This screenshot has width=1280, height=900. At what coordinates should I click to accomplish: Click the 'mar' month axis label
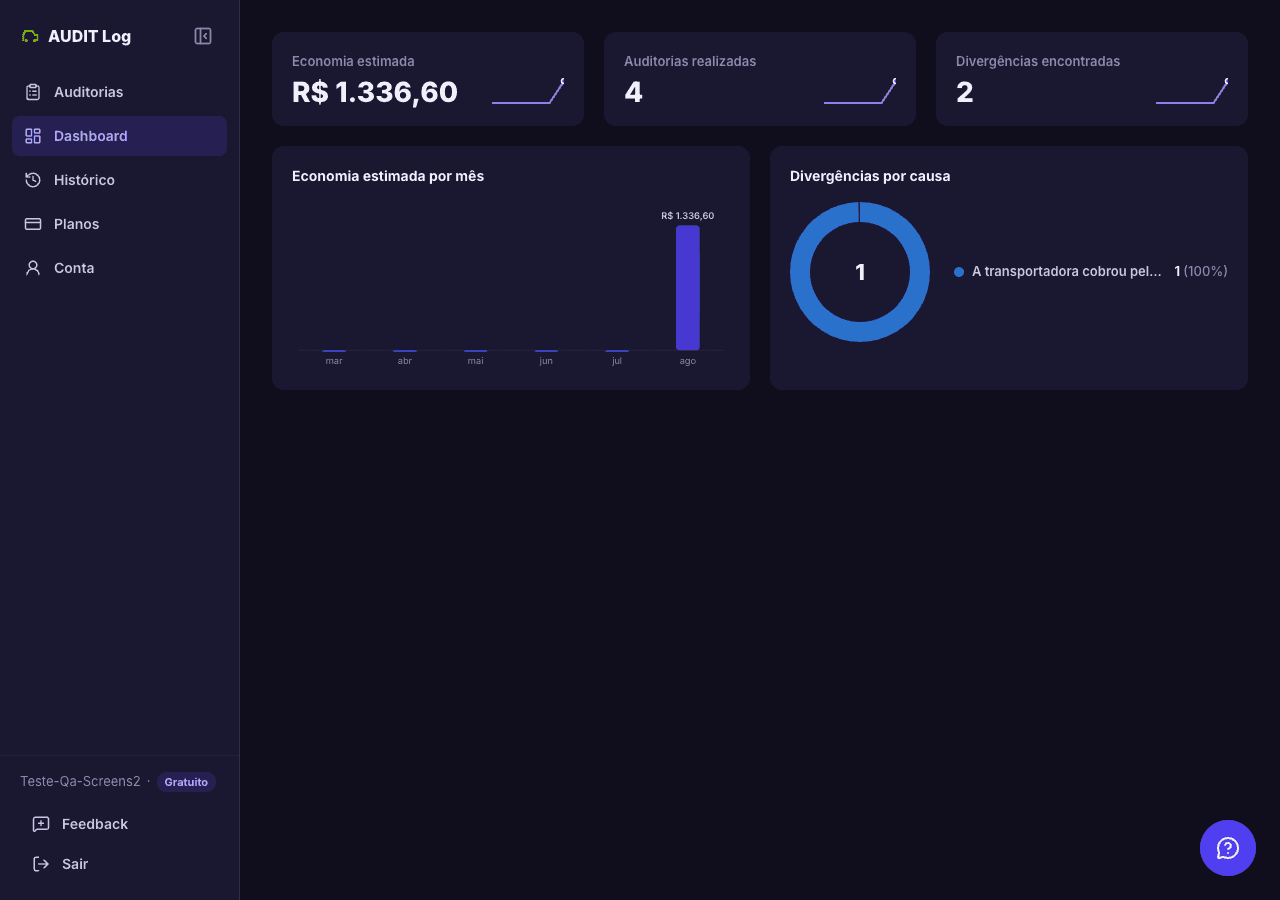334,361
